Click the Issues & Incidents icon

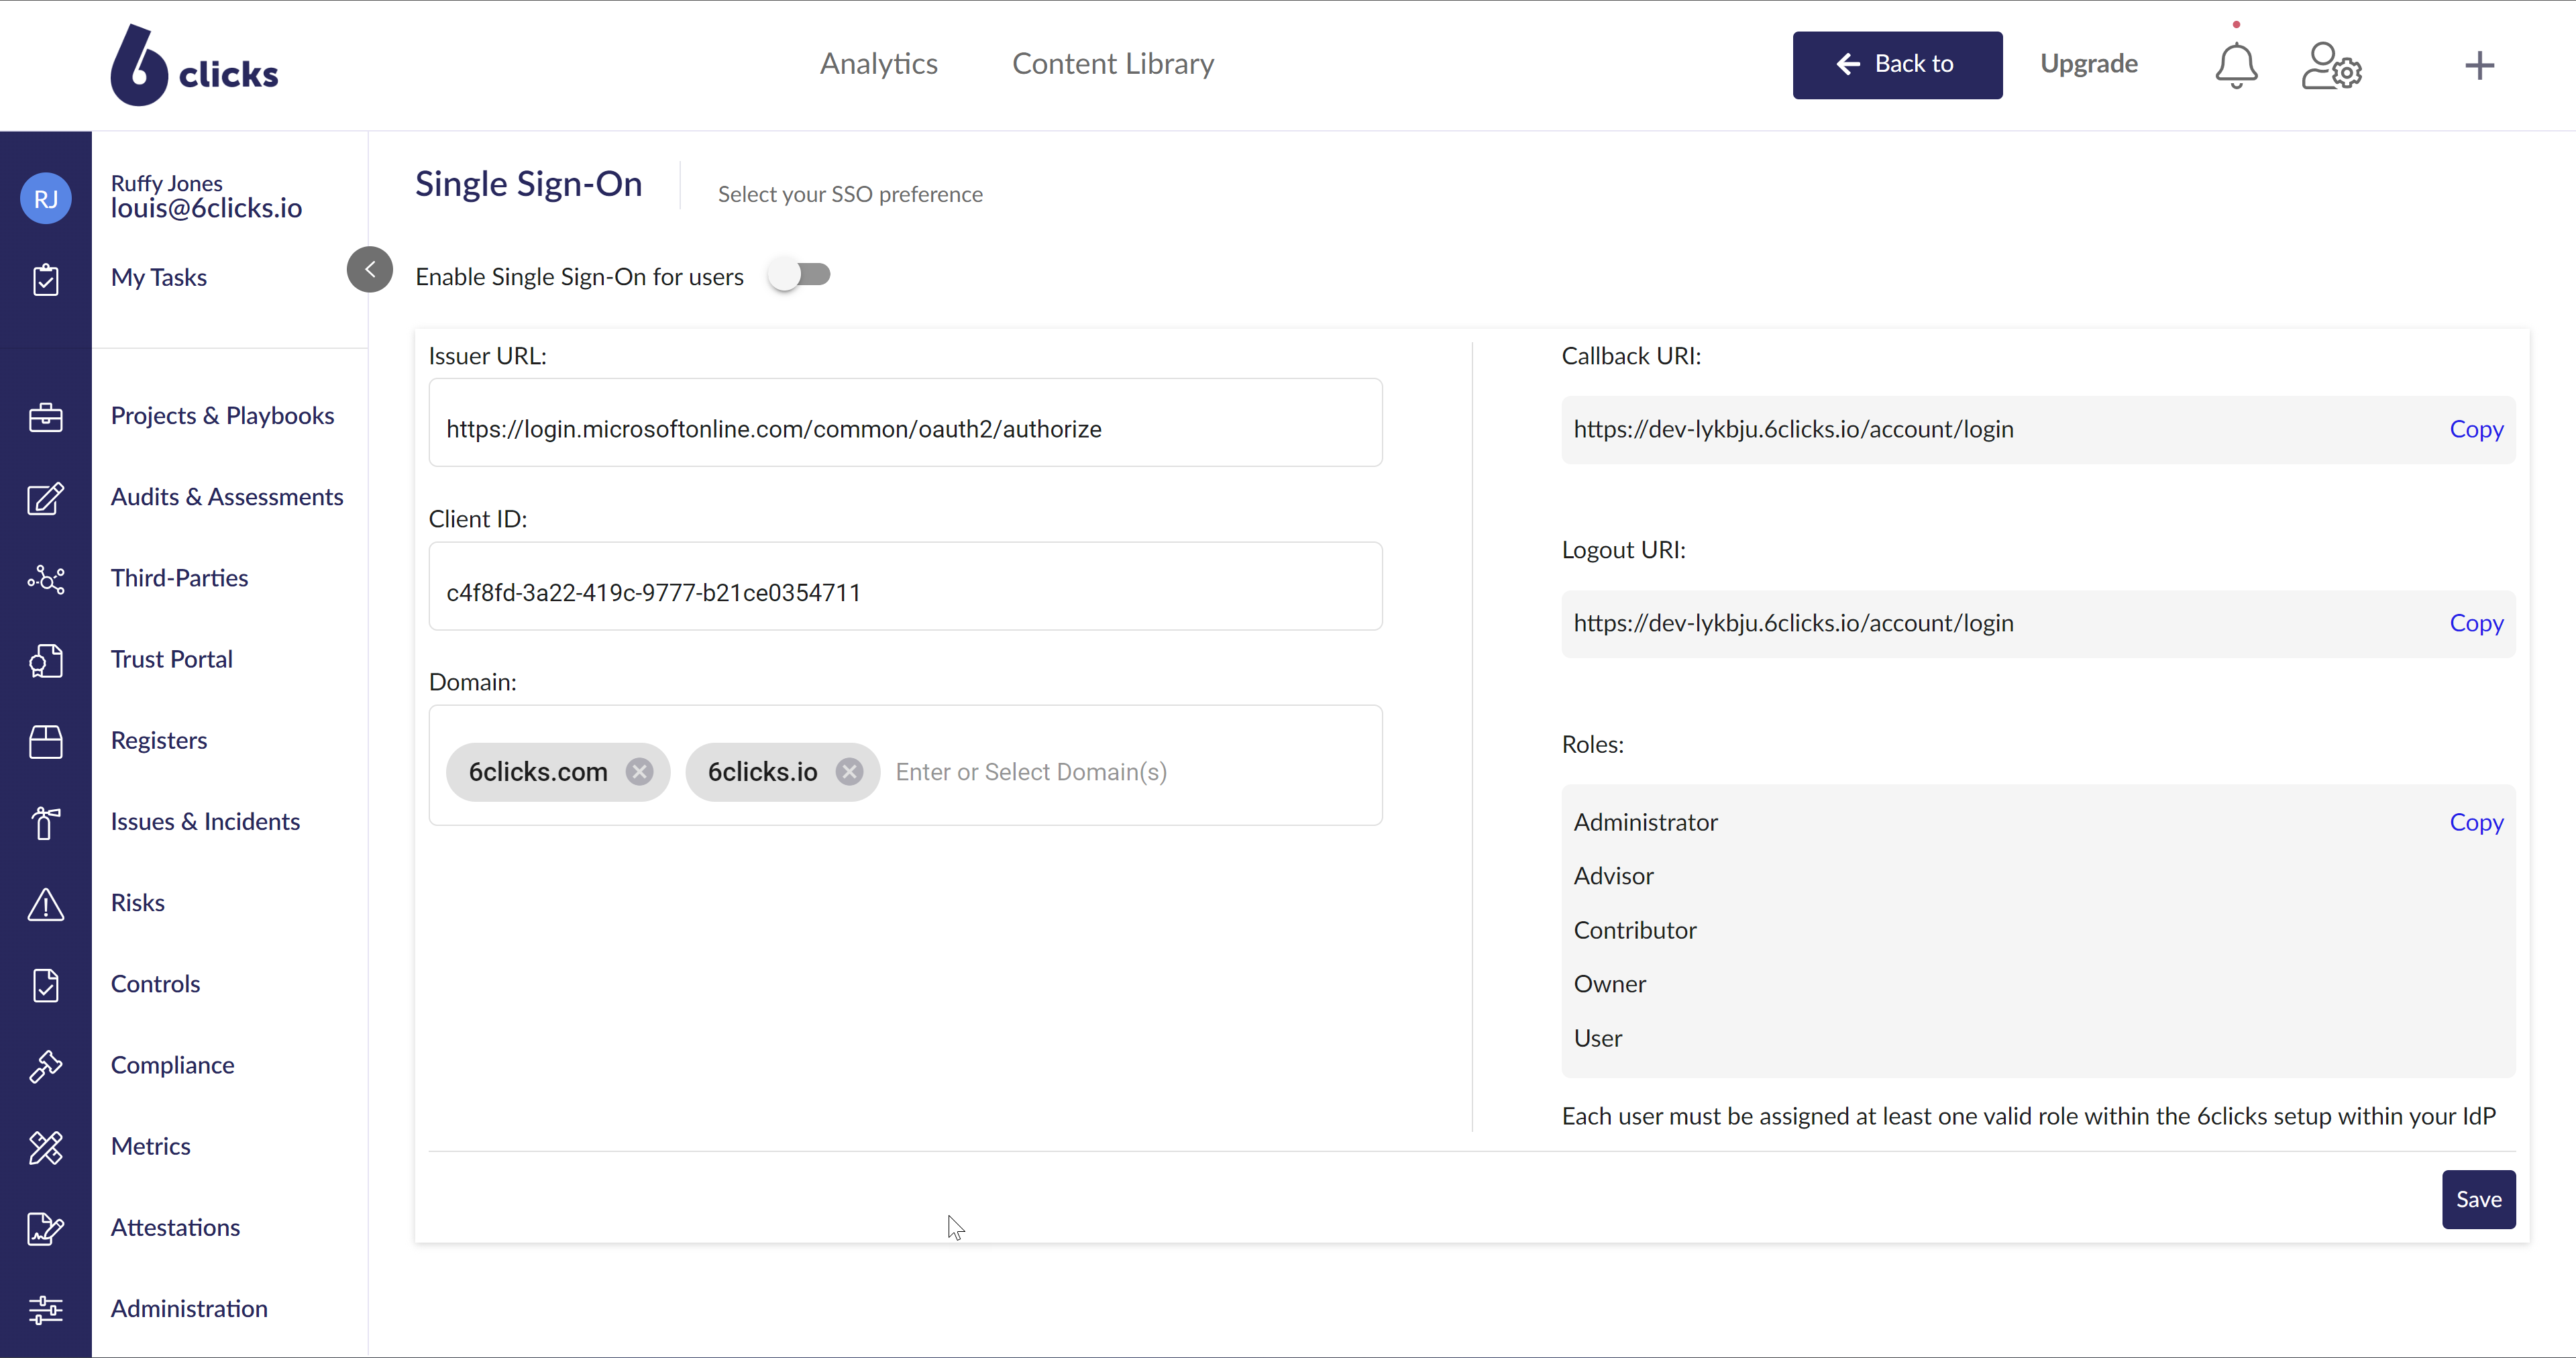click(46, 822)
